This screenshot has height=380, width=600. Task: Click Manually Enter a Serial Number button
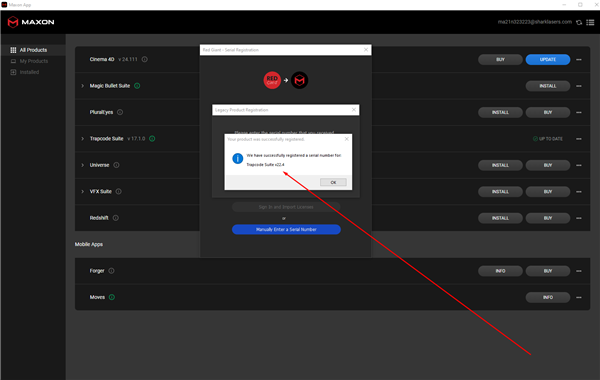(x=286, y=229)
